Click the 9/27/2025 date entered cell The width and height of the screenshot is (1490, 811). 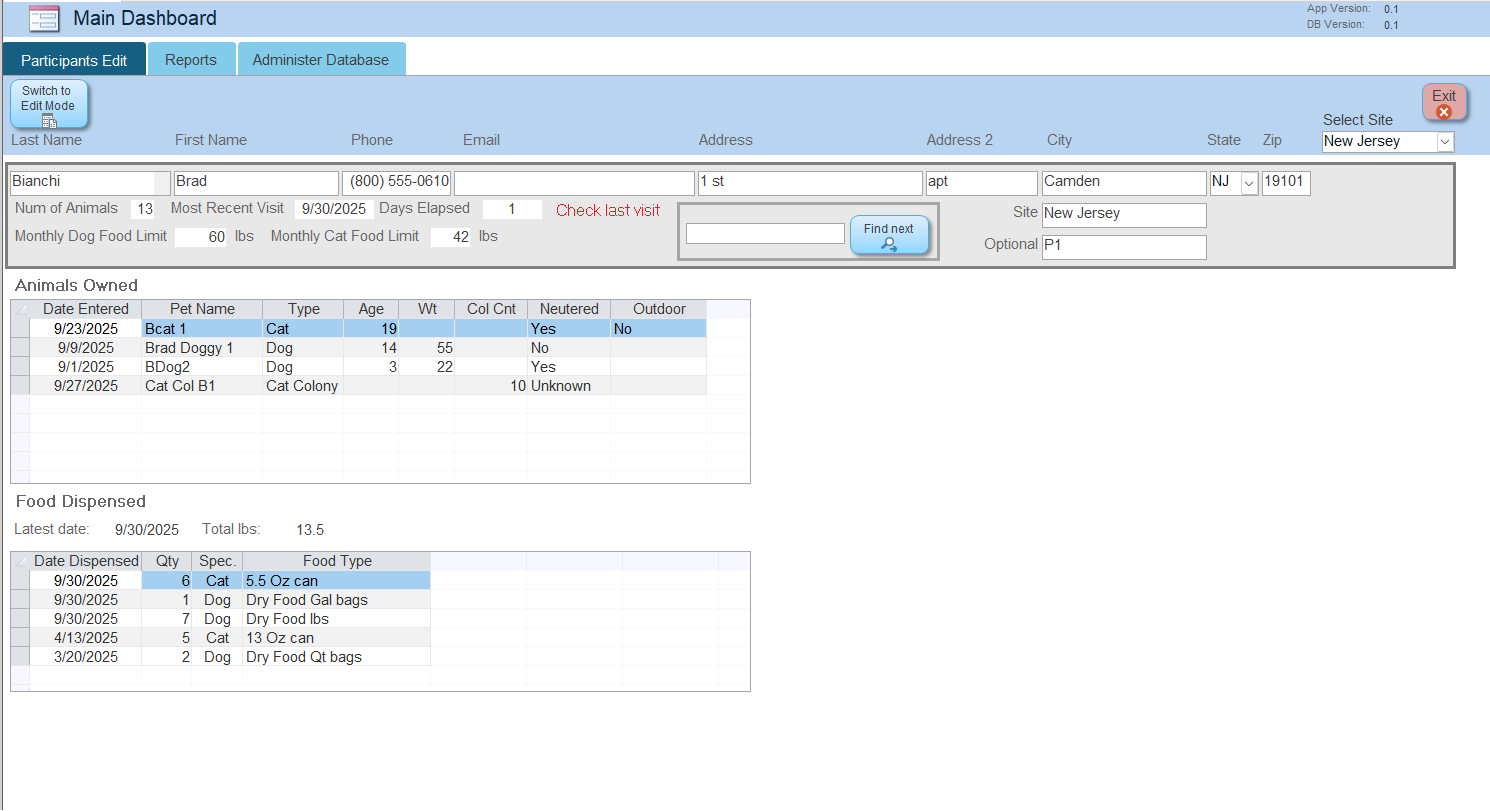click(x=86, y=386)
